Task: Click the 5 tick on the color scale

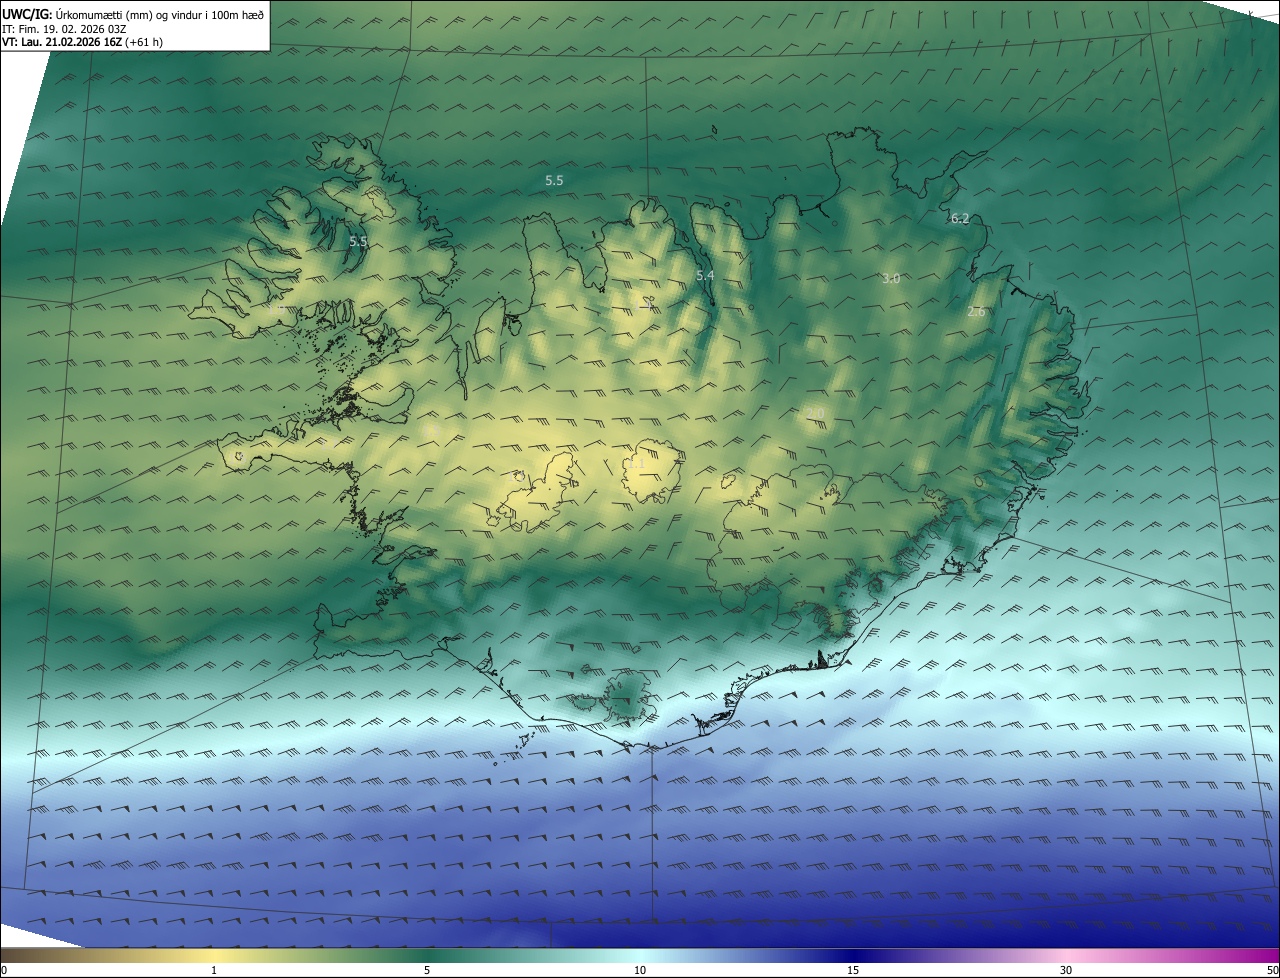Action: point(427,970)
